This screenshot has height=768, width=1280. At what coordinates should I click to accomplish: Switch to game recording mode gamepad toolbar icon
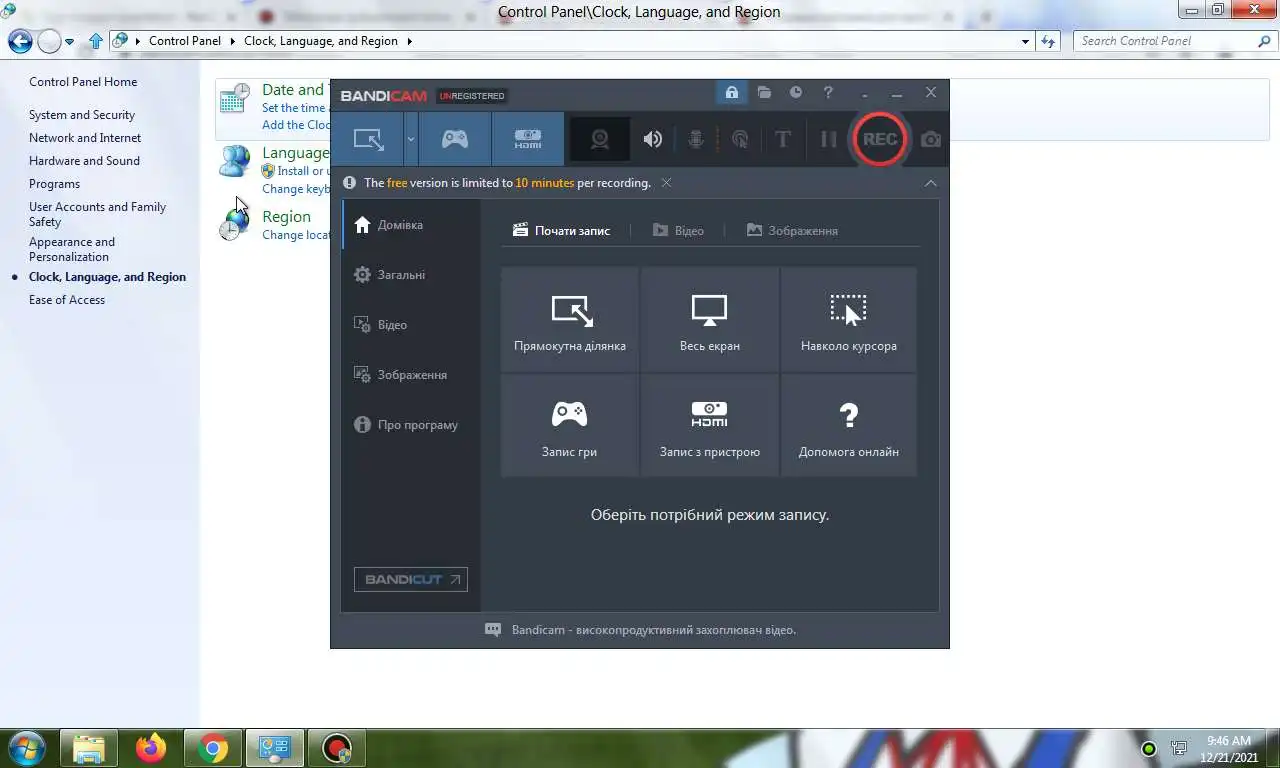pyautogui.click(x=455, y=139)
